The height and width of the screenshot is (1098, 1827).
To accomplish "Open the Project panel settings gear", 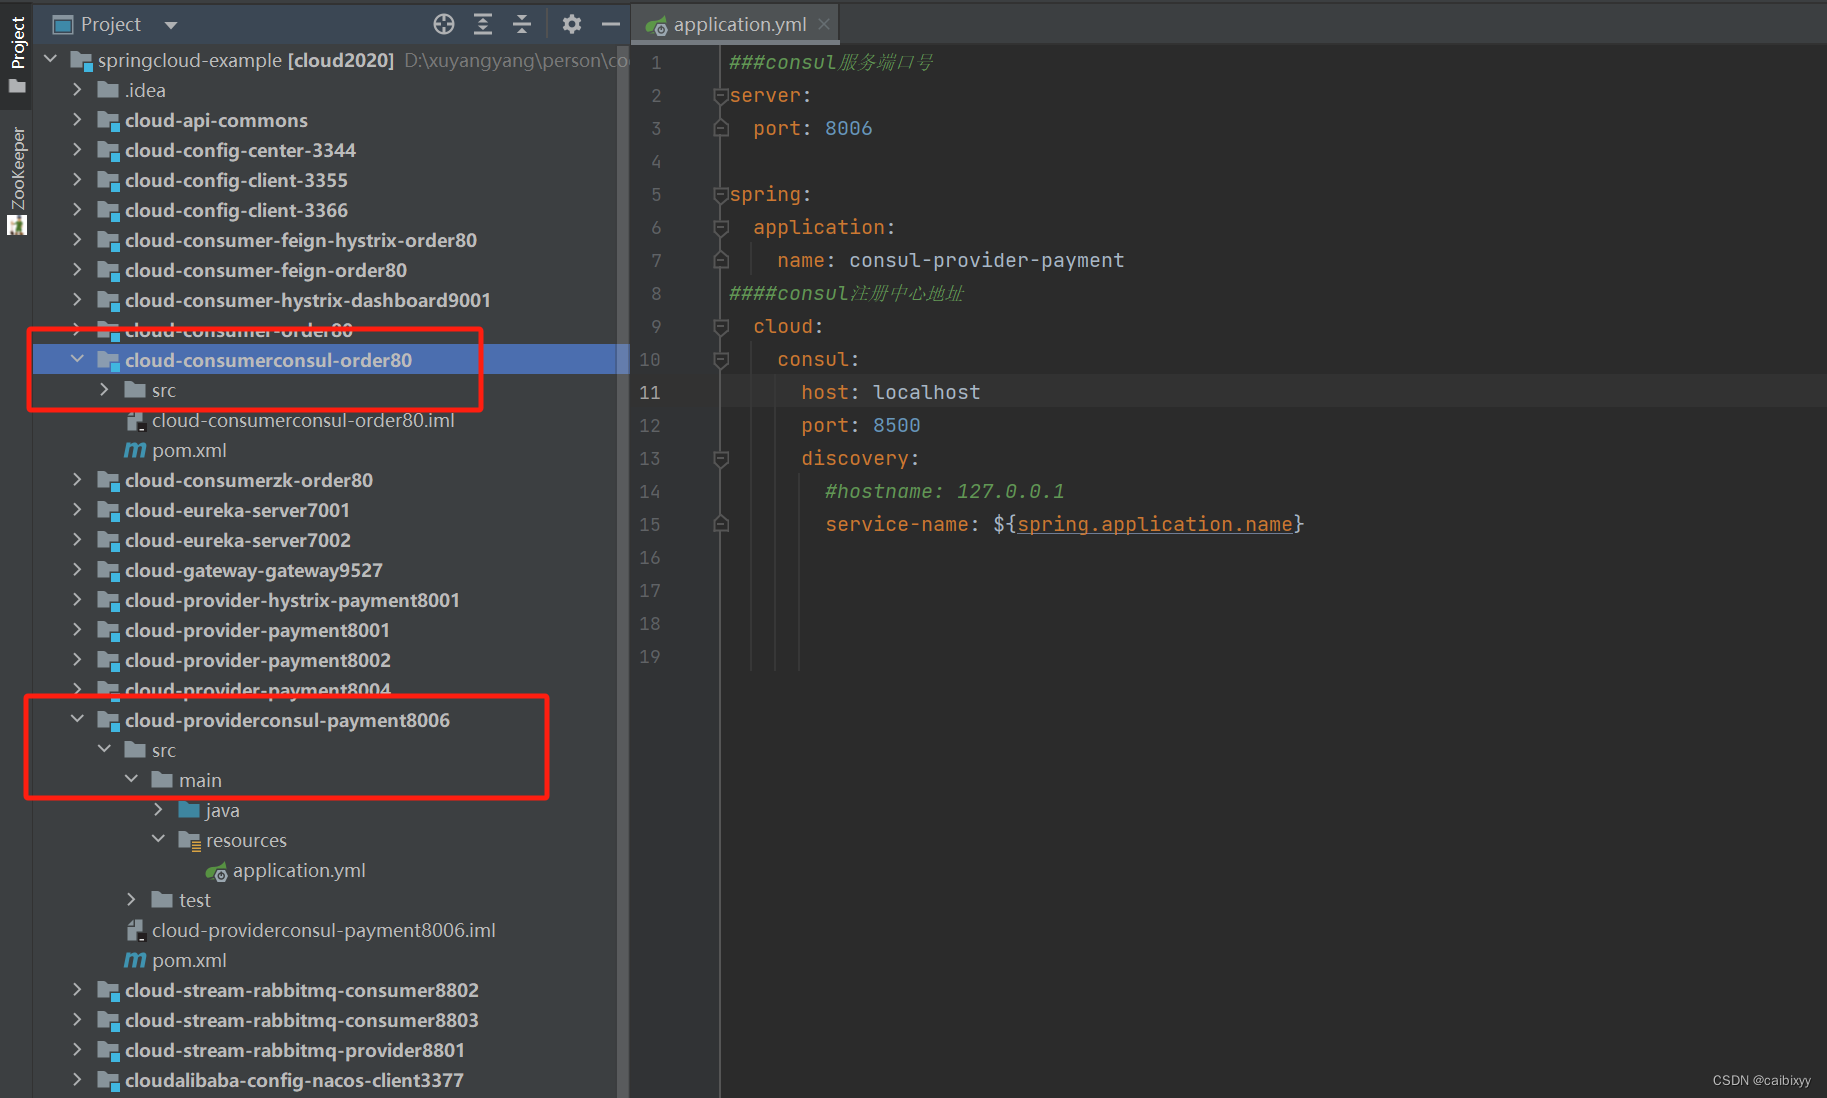I will (572, 24).
